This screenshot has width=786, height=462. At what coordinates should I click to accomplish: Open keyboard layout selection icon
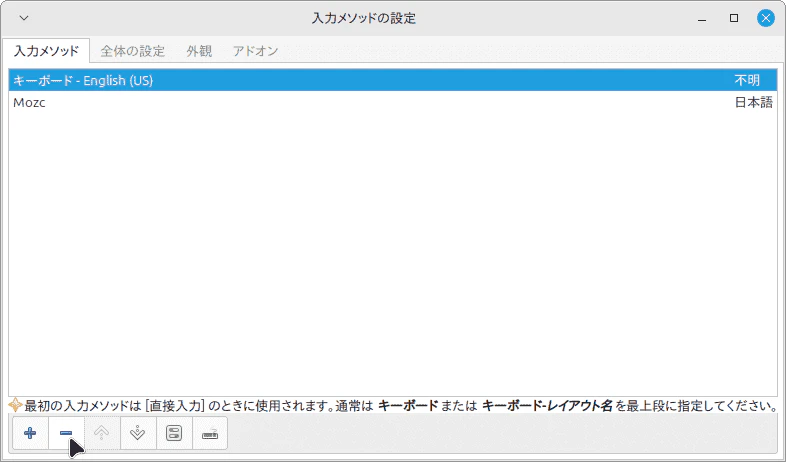(210, 433)
